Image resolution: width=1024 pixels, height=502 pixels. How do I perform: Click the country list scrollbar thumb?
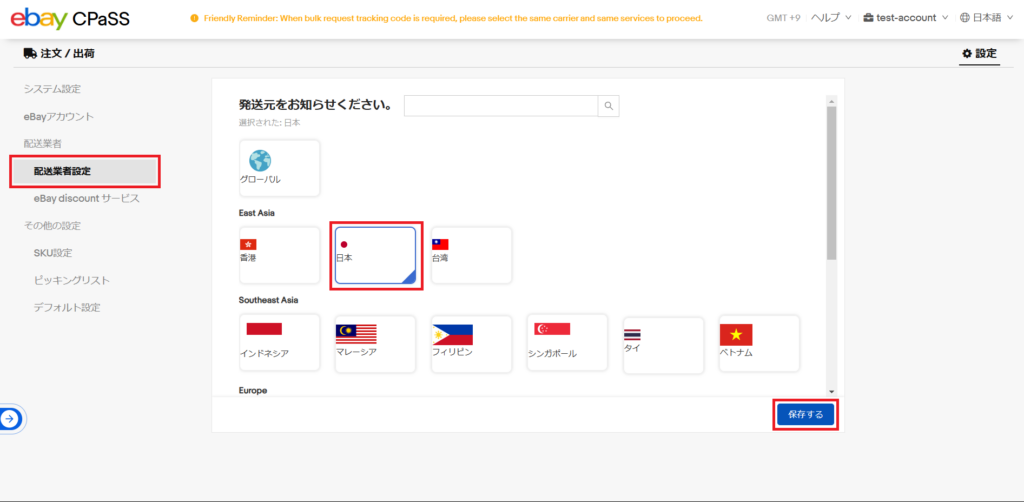coord(831,183)
